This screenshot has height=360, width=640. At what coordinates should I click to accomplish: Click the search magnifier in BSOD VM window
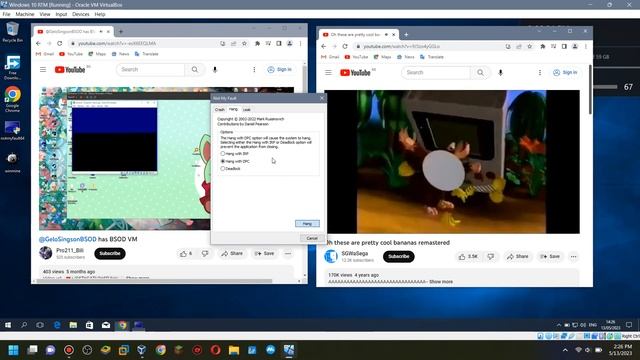195,69
